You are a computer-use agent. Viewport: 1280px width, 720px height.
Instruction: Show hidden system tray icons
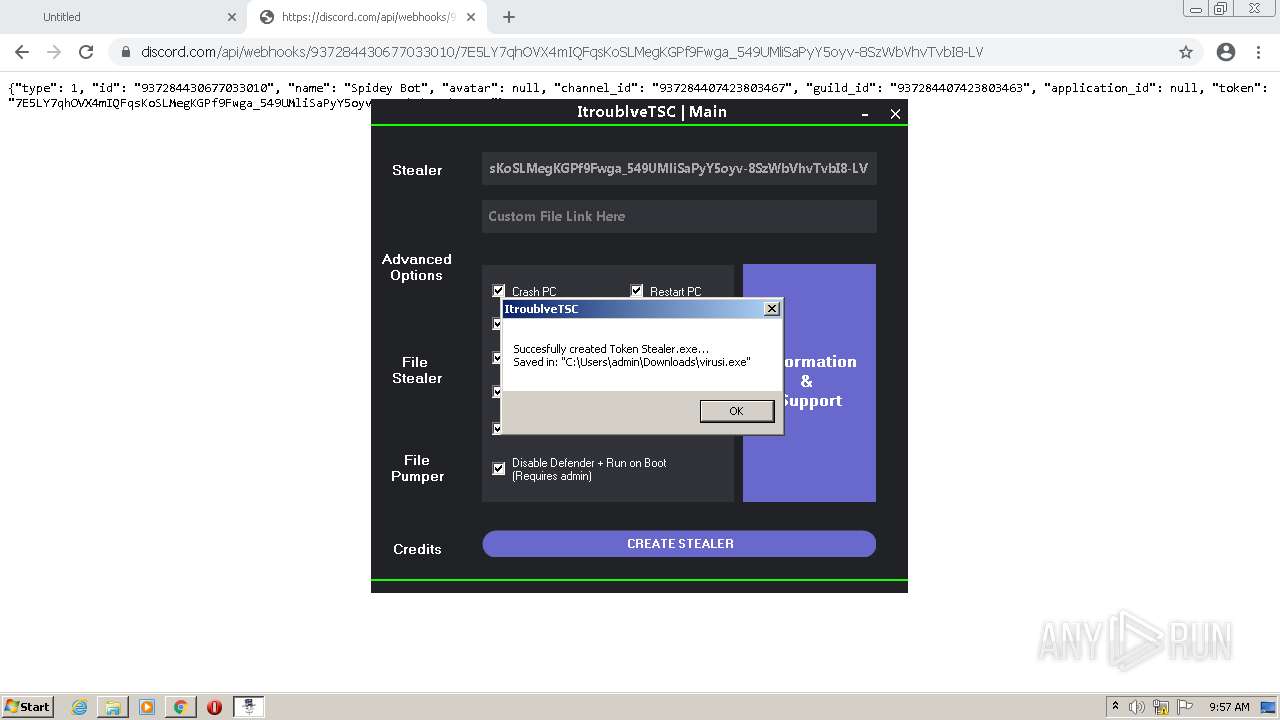tap(1116, 706)
